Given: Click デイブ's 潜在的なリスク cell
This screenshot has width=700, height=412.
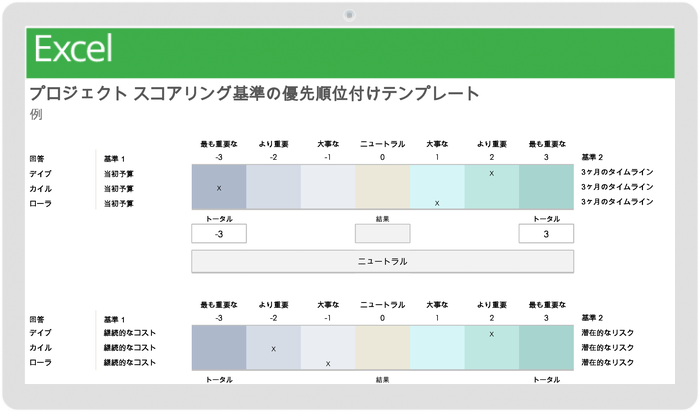Looking at the screenshot, I should [606, 332].
